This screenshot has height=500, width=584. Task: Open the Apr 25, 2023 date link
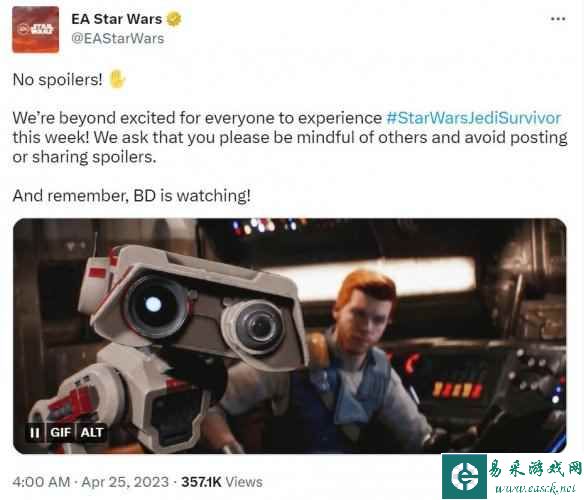click(125, 482)
